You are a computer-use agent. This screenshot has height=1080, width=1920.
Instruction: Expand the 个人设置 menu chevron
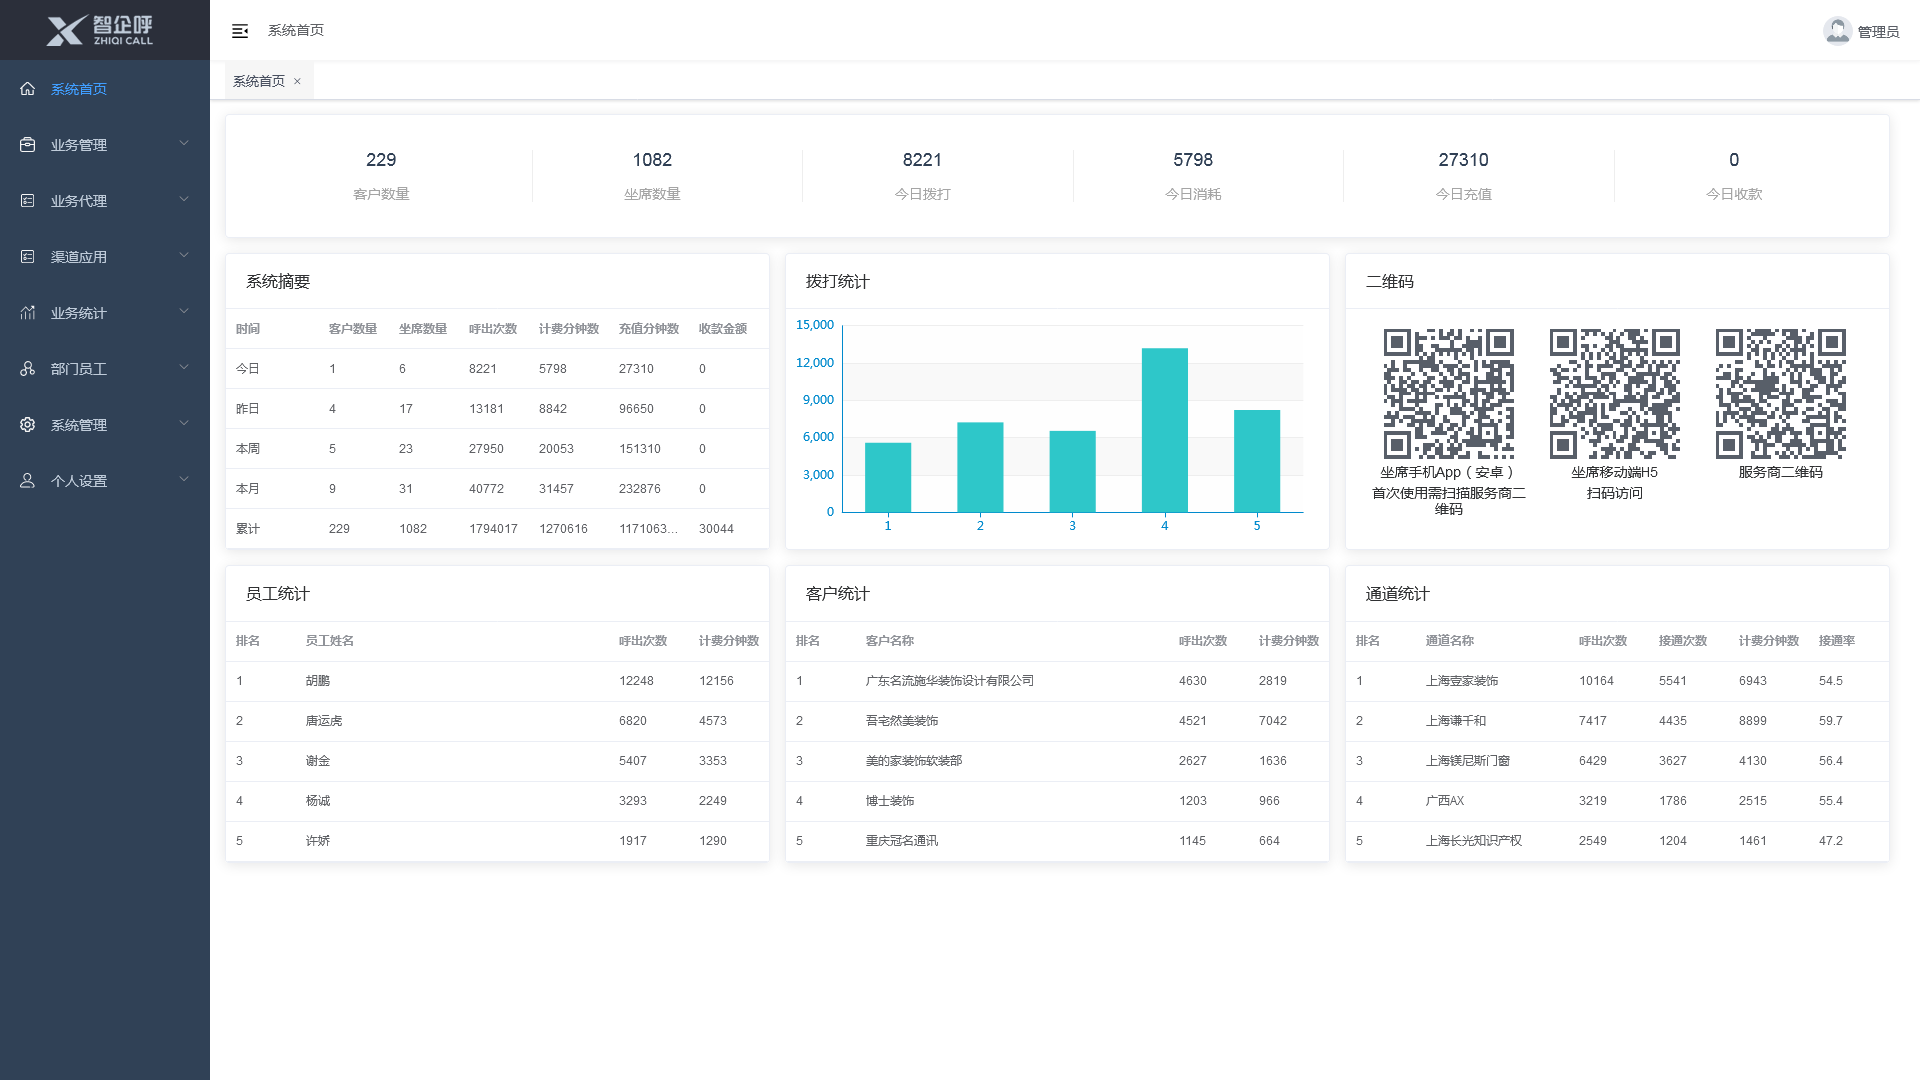[x=184, y=480]
